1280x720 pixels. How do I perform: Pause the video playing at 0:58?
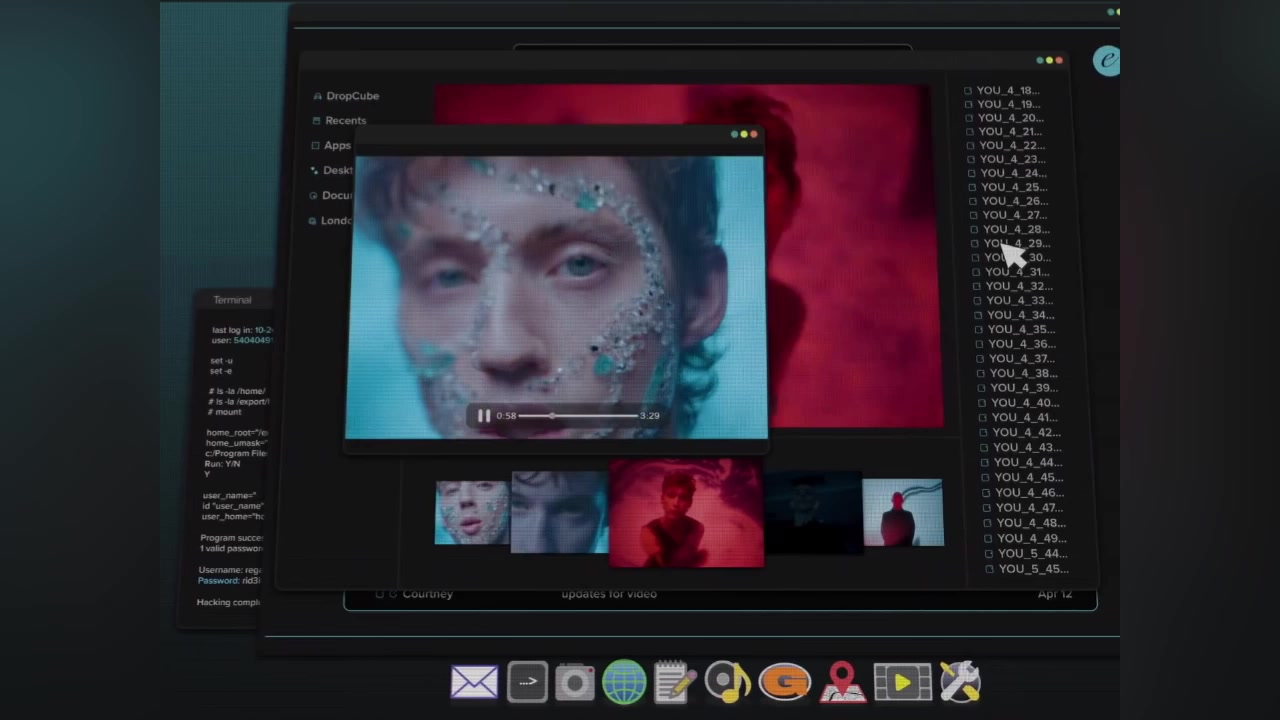484,416
